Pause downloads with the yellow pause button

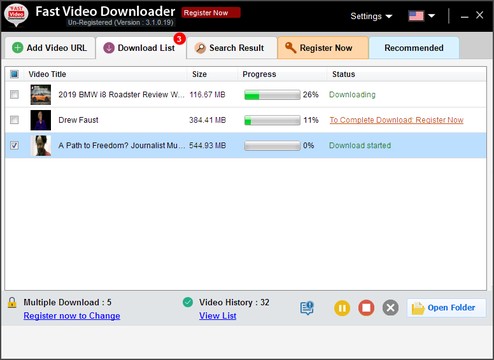click(342, 308)
